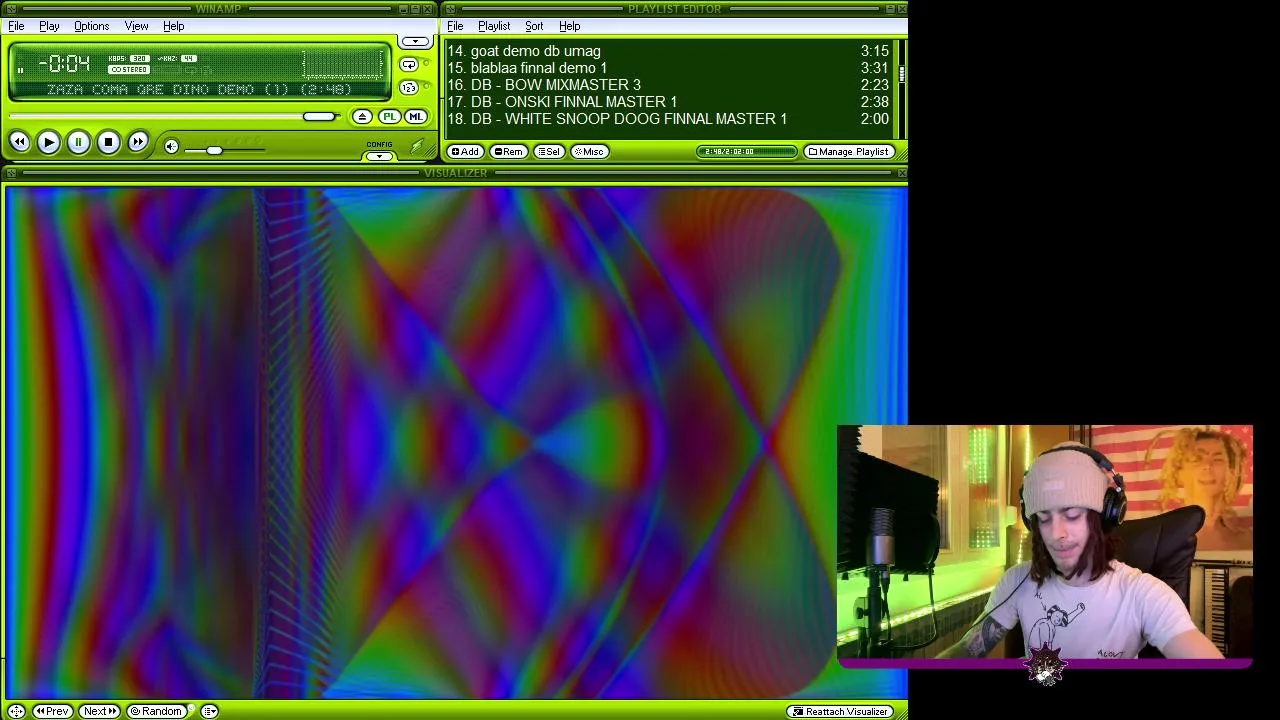Click Reattach Visualizer button

tap(841, 712)
